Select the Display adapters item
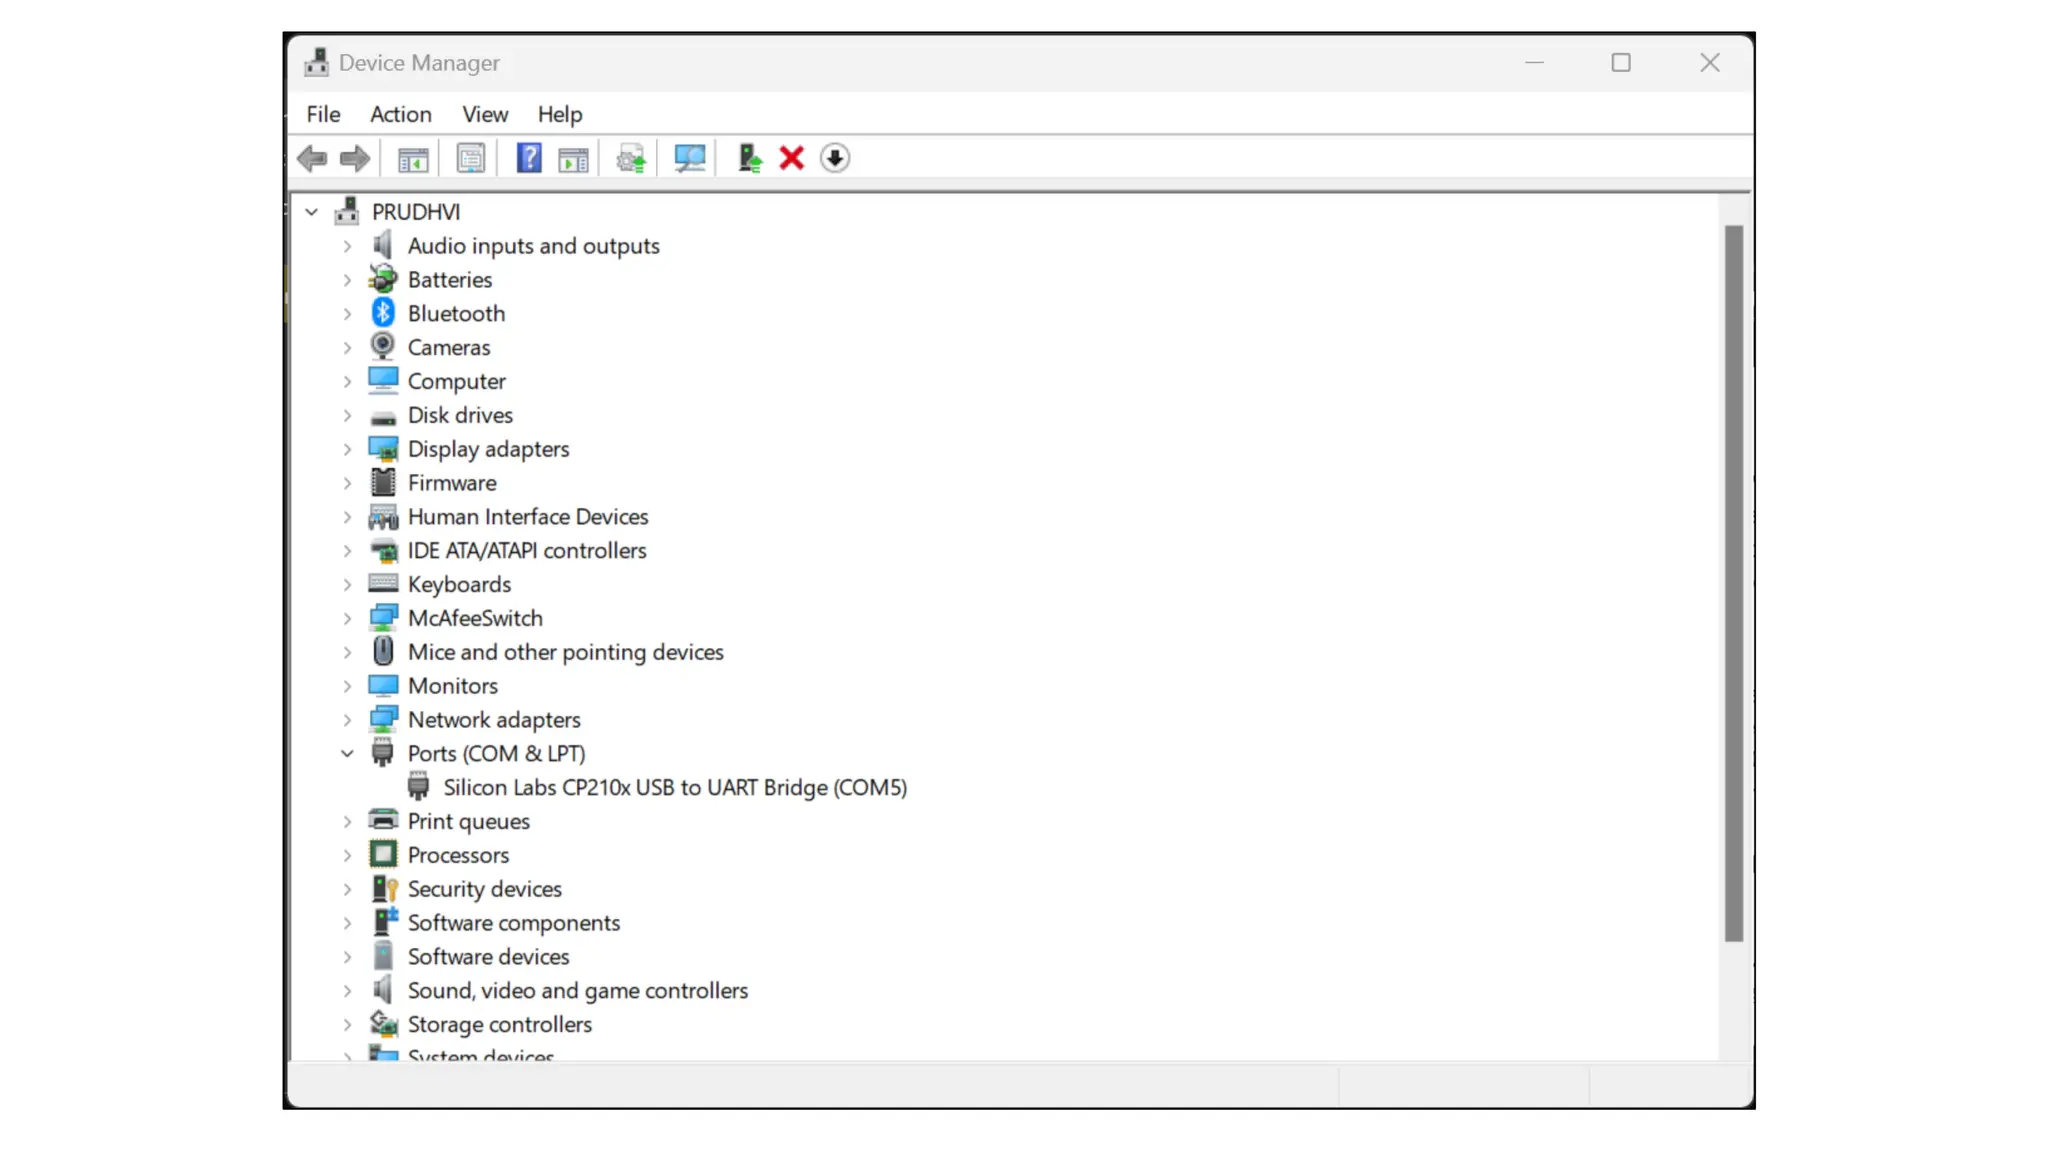The width and height of the screenshot is (2048, 1152). (488, 449)
